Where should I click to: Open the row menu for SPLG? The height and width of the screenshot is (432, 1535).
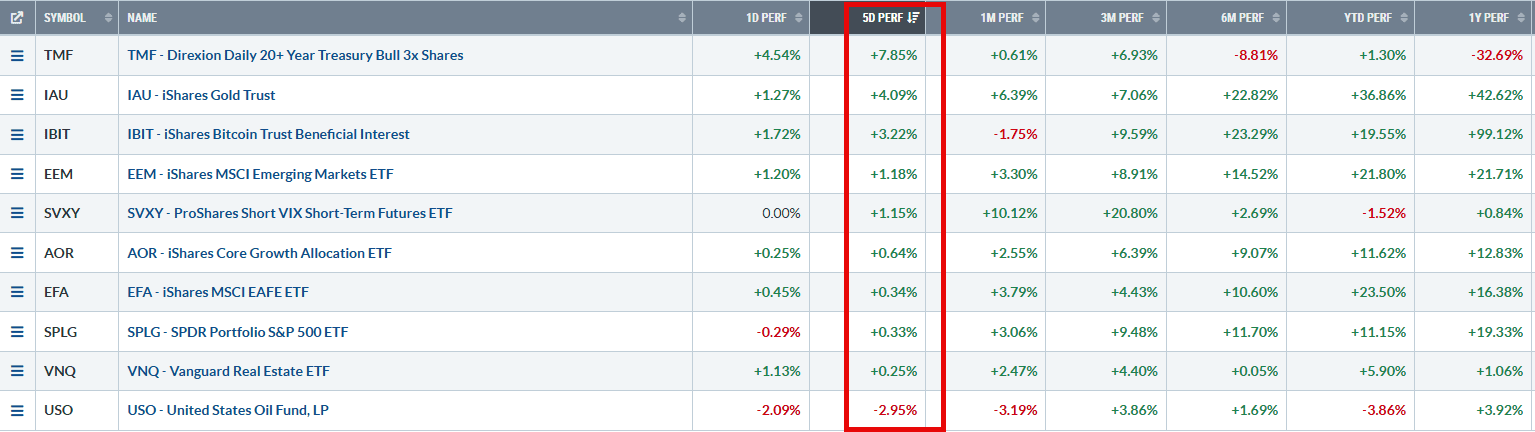coord(17,332)
